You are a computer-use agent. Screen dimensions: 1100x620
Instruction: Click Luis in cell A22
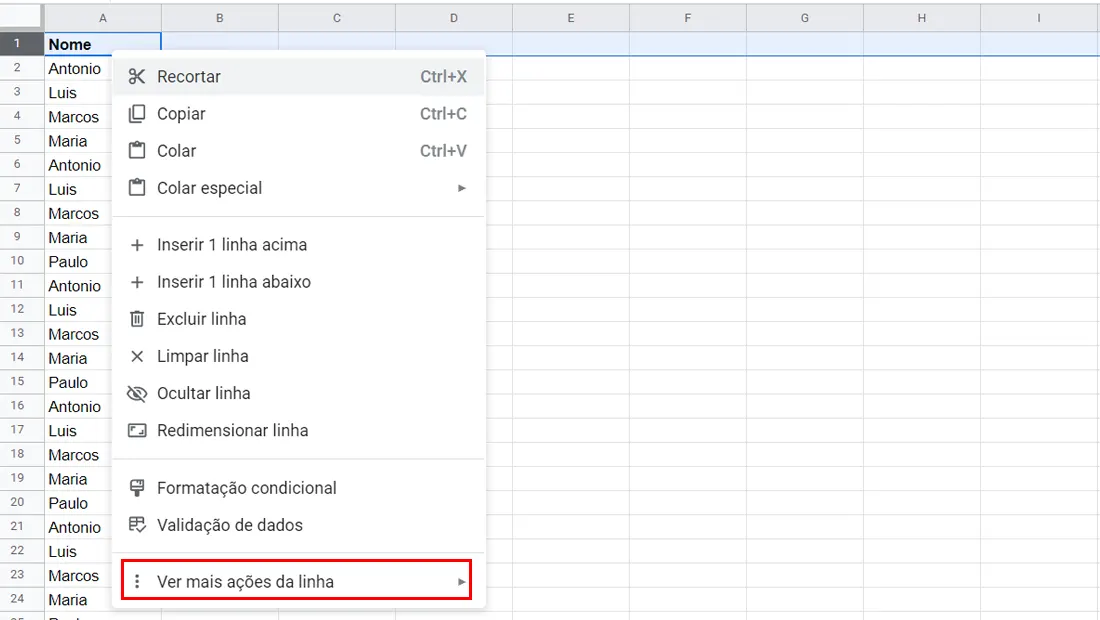(62, 551)
